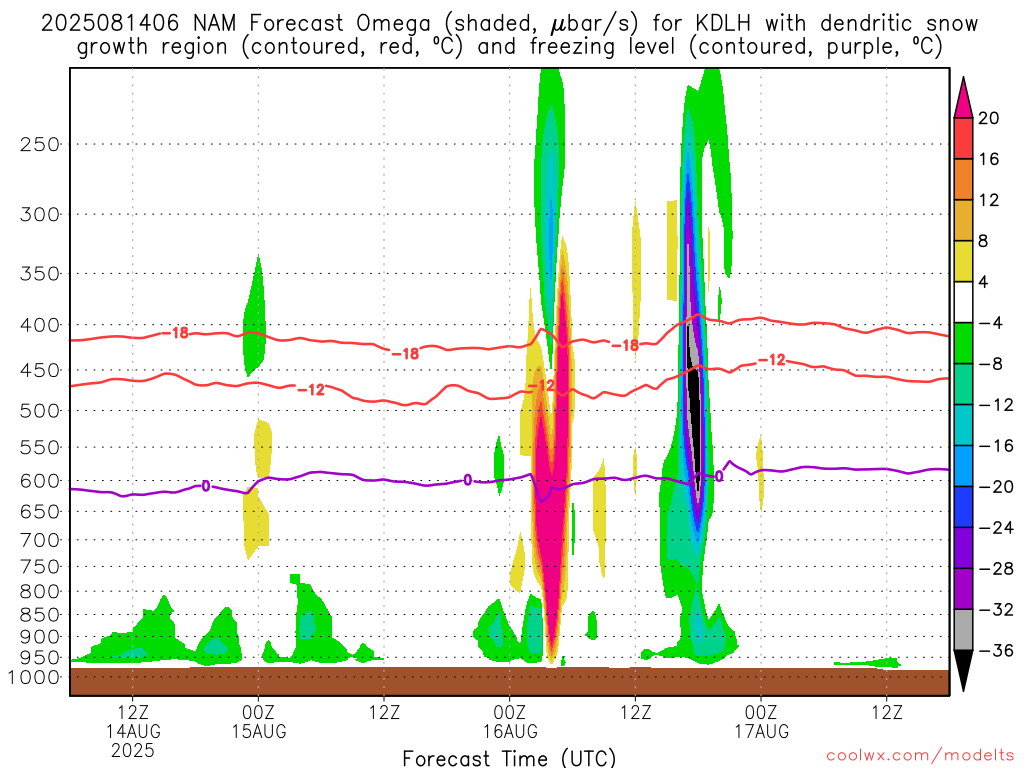The height and width of the screenshot is (768, 1024).
Task: Click the 850 pressure level label
Action: pyautogui.click(x=40, y=615)
